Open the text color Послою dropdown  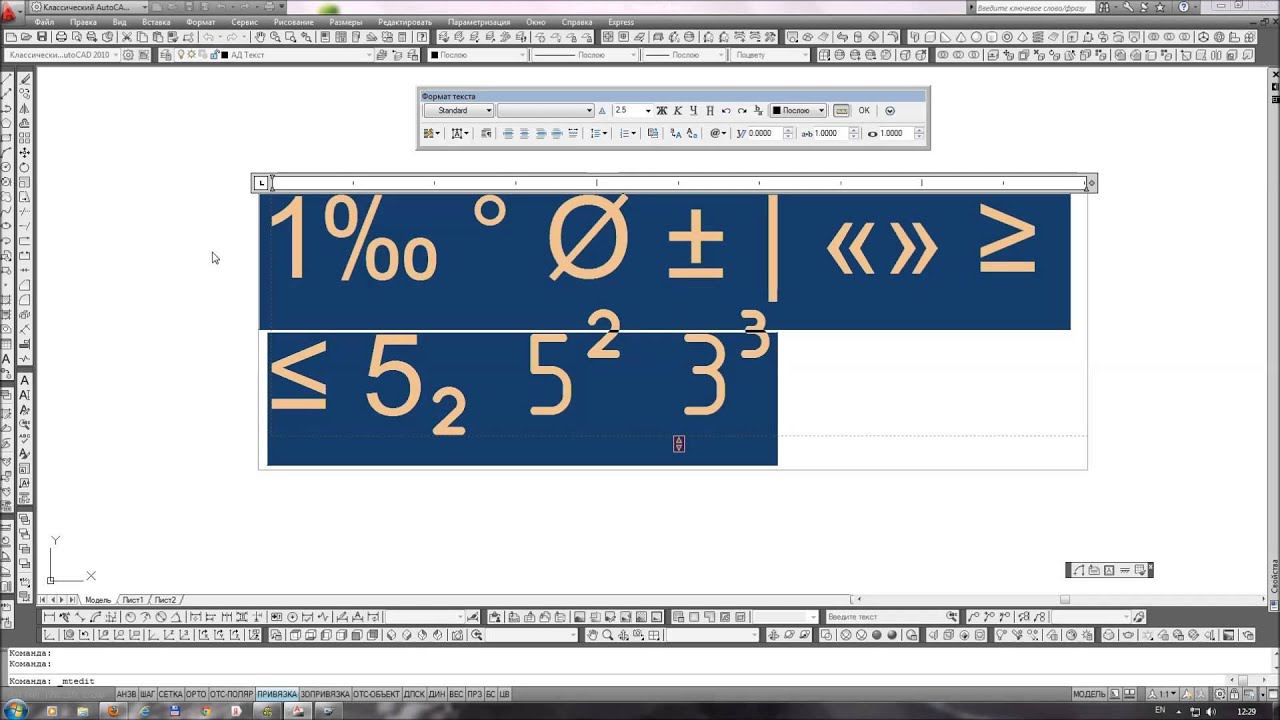click(x=798, y=111)
